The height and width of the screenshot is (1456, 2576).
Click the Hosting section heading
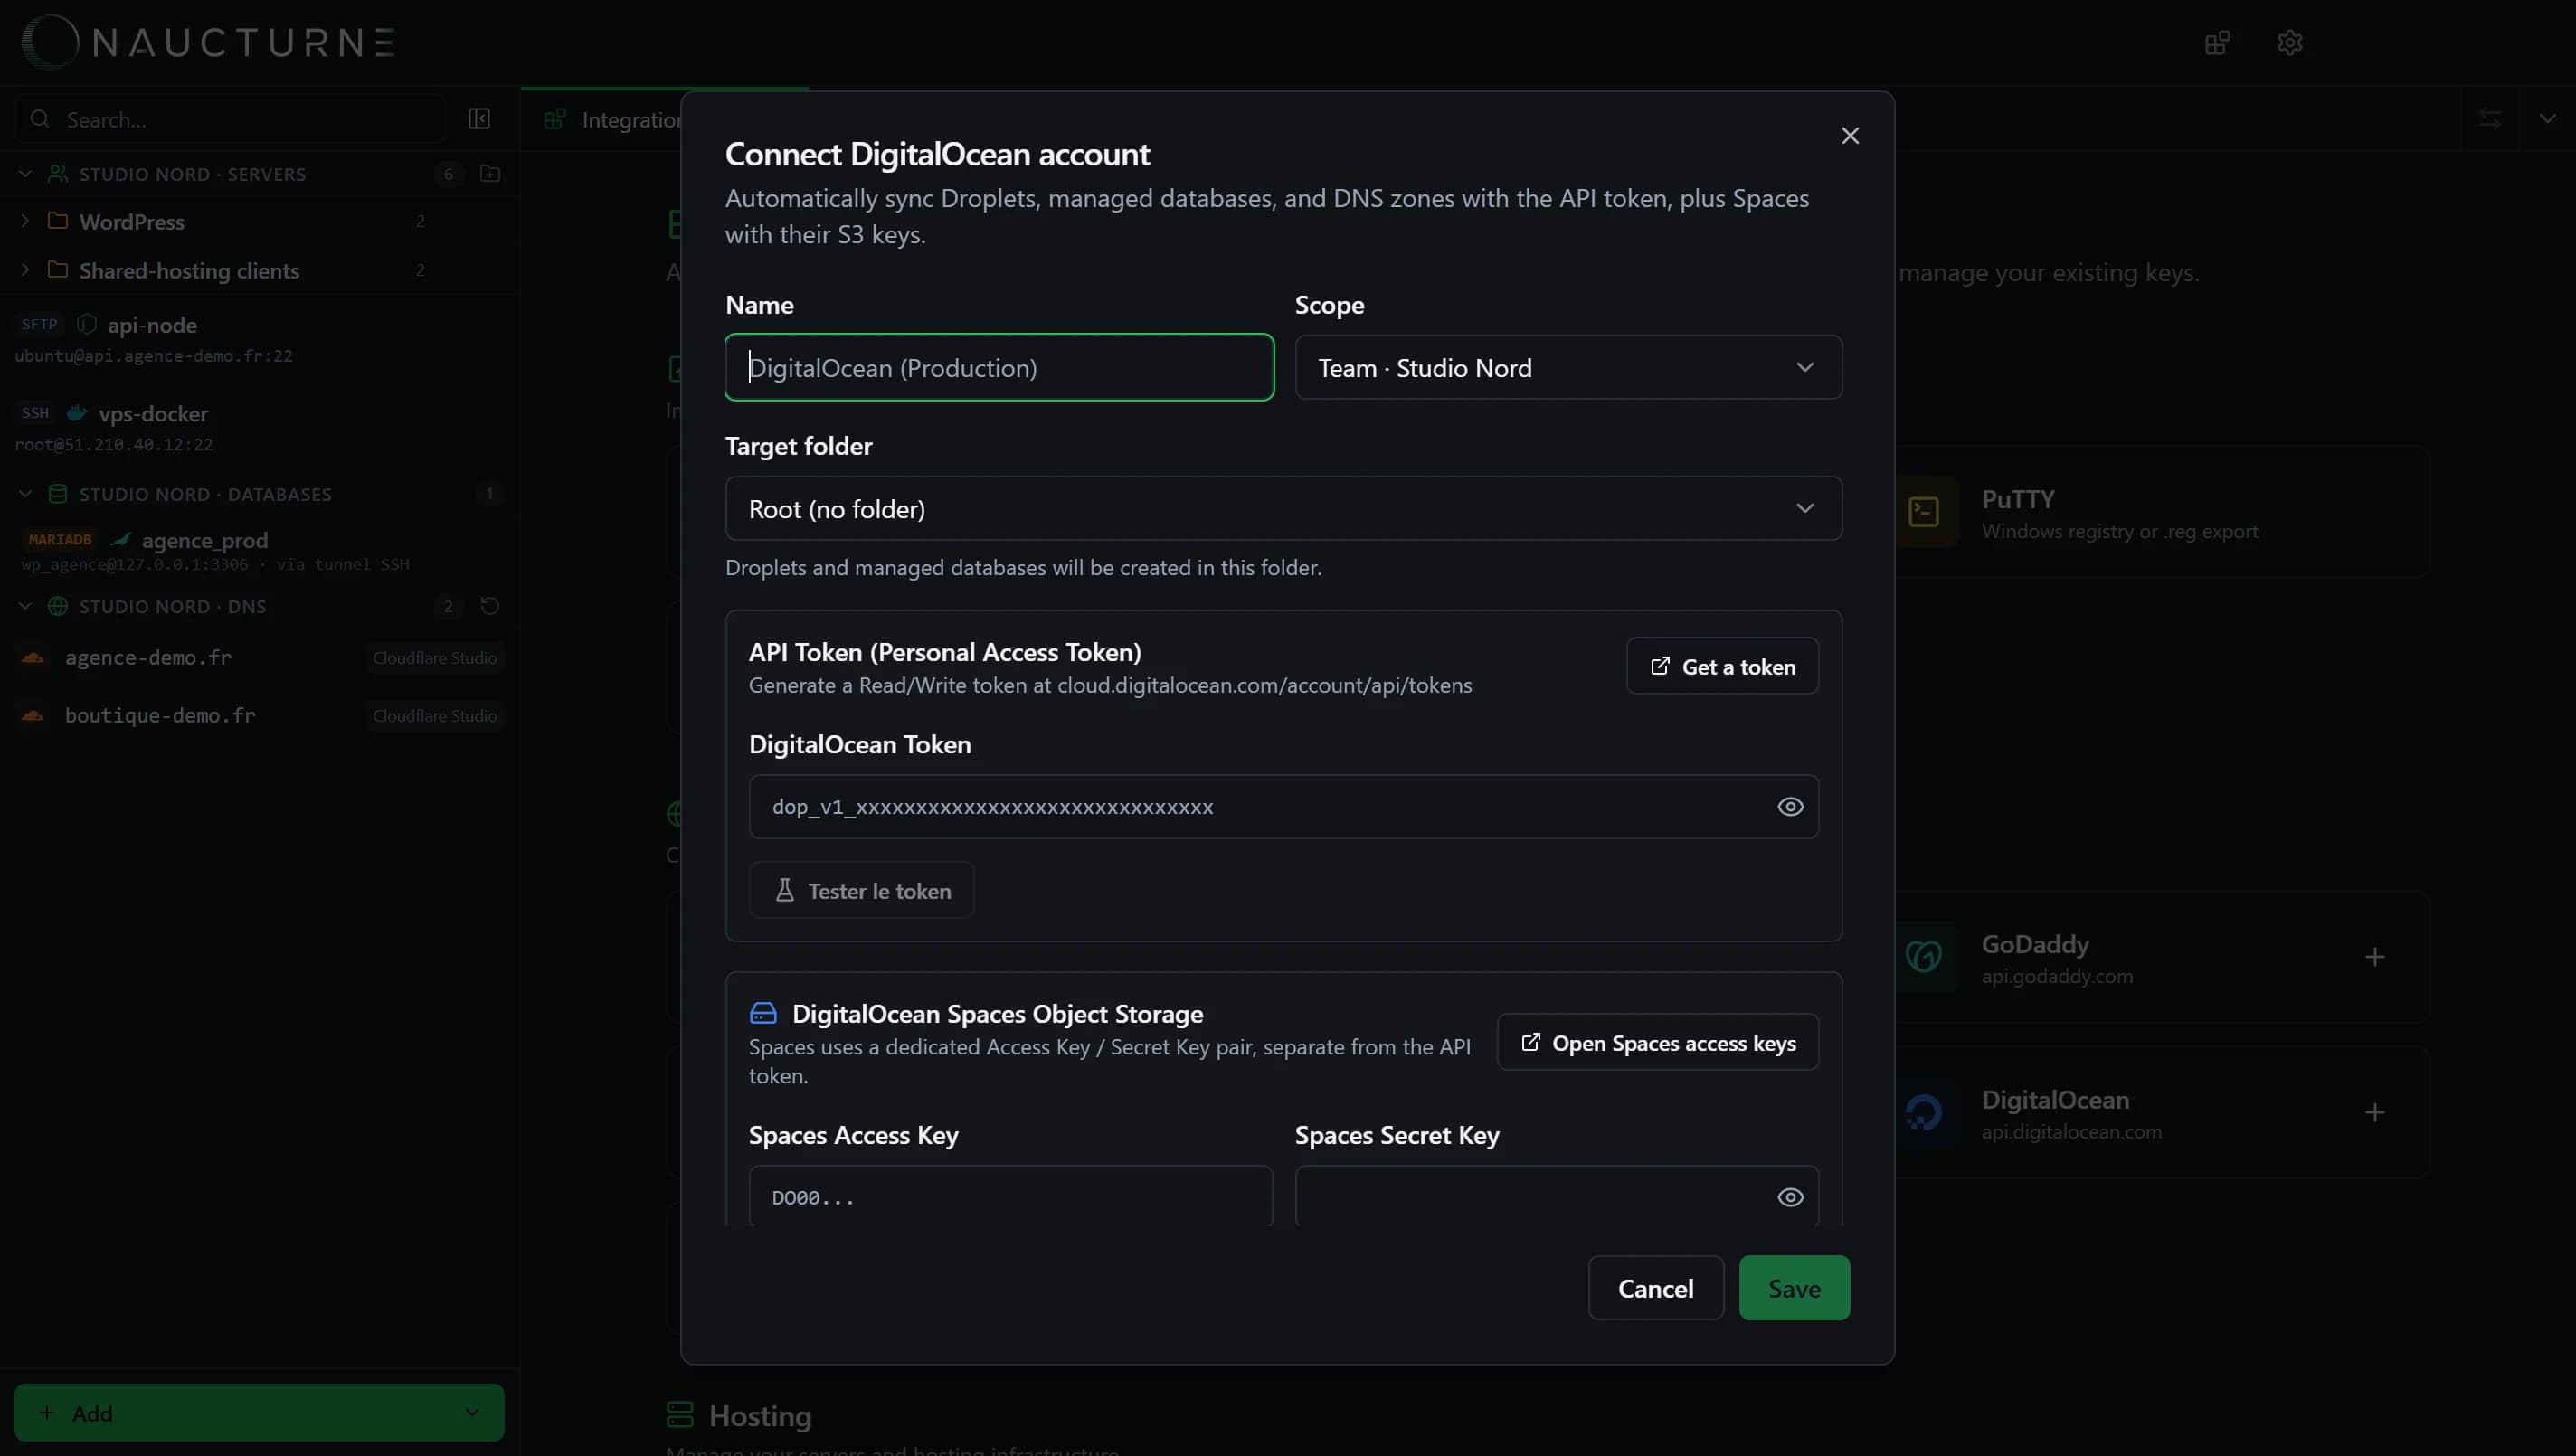pos(760,1416)
